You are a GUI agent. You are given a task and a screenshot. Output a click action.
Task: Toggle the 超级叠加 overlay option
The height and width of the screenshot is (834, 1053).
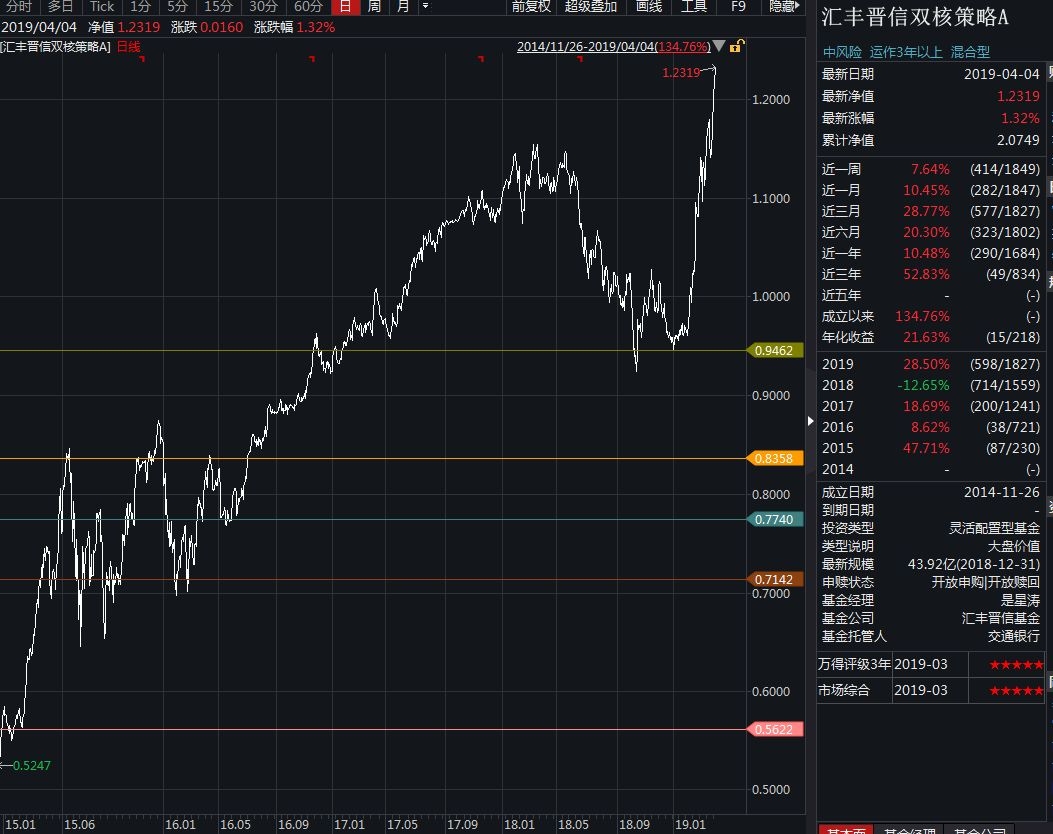pyautogui.click(x=590, y=7)
